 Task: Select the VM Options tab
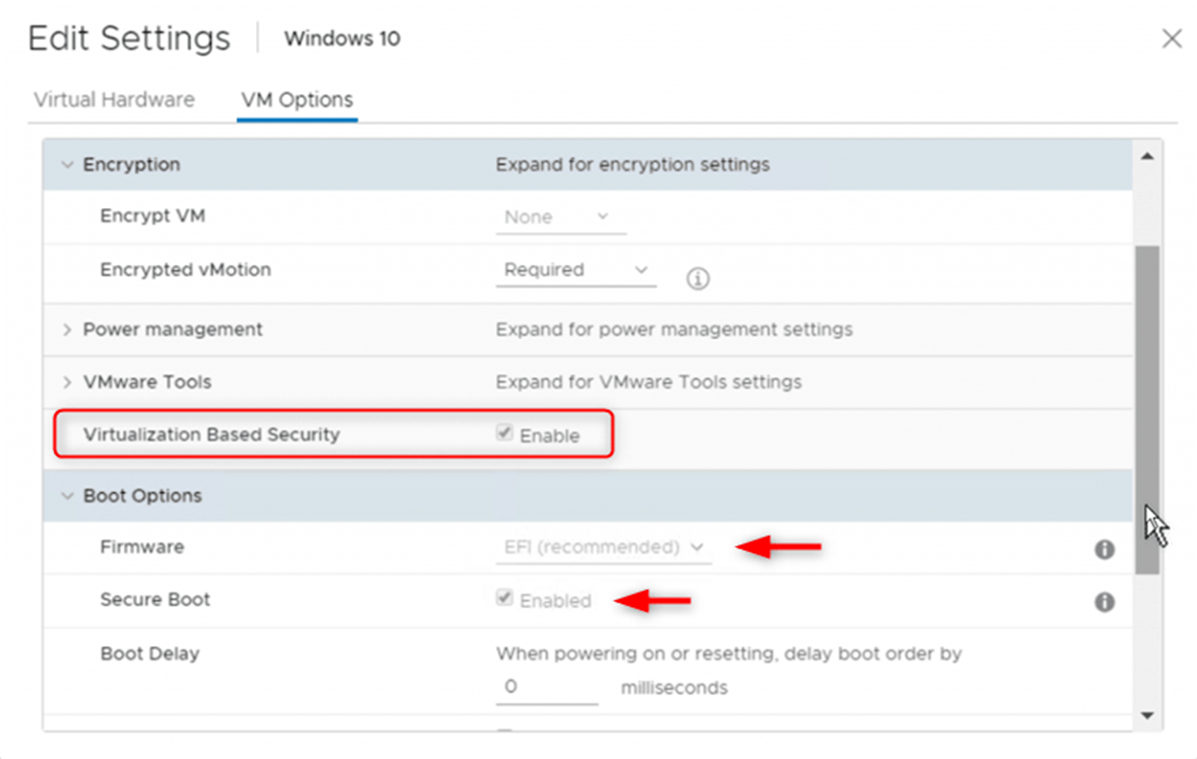click(x=297, y=100)
